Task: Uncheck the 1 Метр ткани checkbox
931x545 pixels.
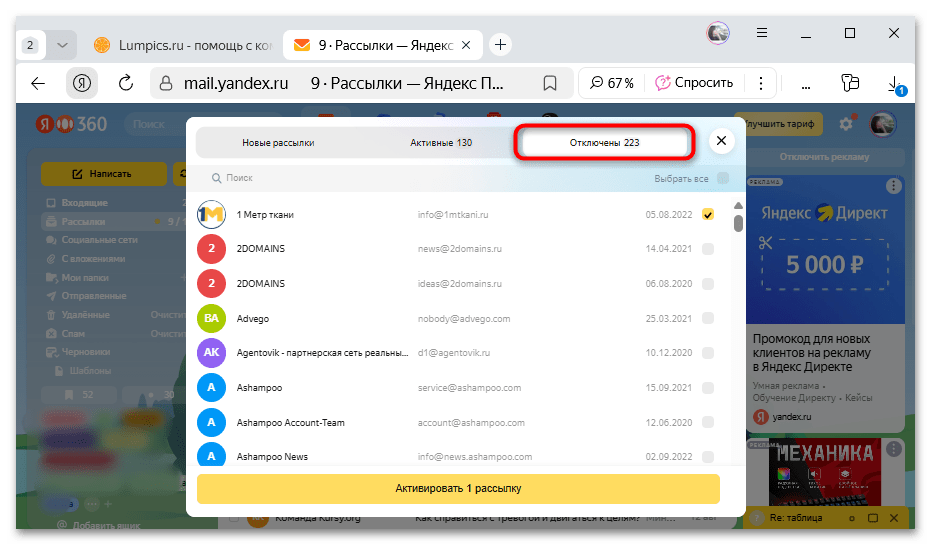Action: (708, 215)
